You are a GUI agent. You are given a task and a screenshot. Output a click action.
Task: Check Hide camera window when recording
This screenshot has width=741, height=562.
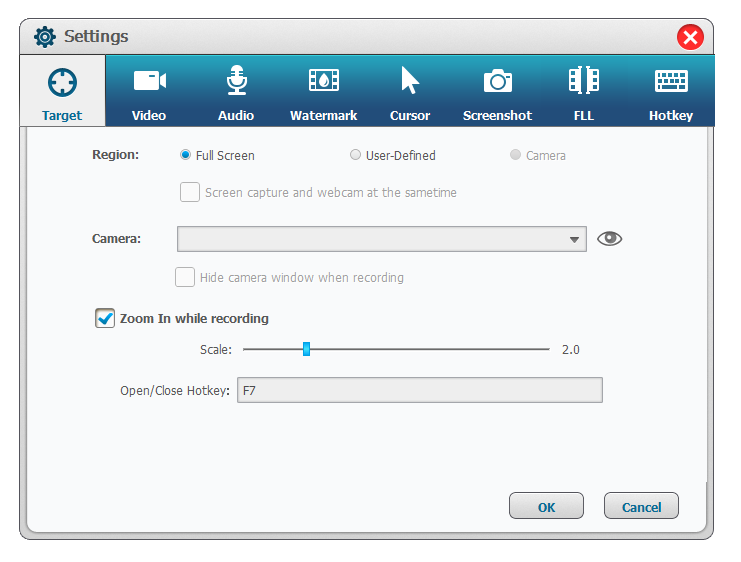[x=185, y=277]
